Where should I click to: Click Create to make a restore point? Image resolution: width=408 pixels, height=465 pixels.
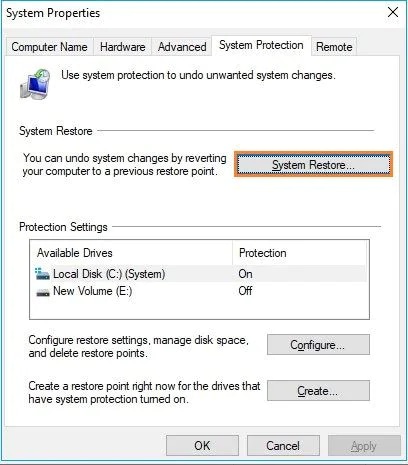pos(318,390)
